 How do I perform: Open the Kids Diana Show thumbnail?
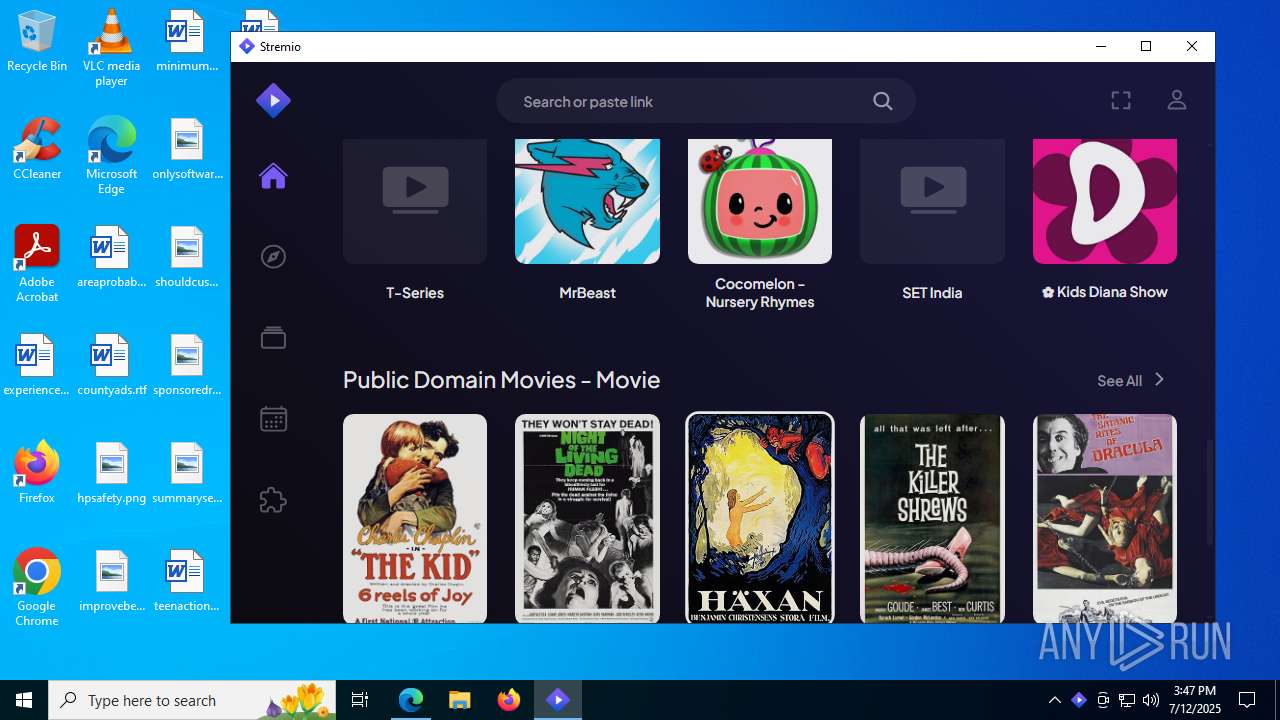tap(1105, 201)
